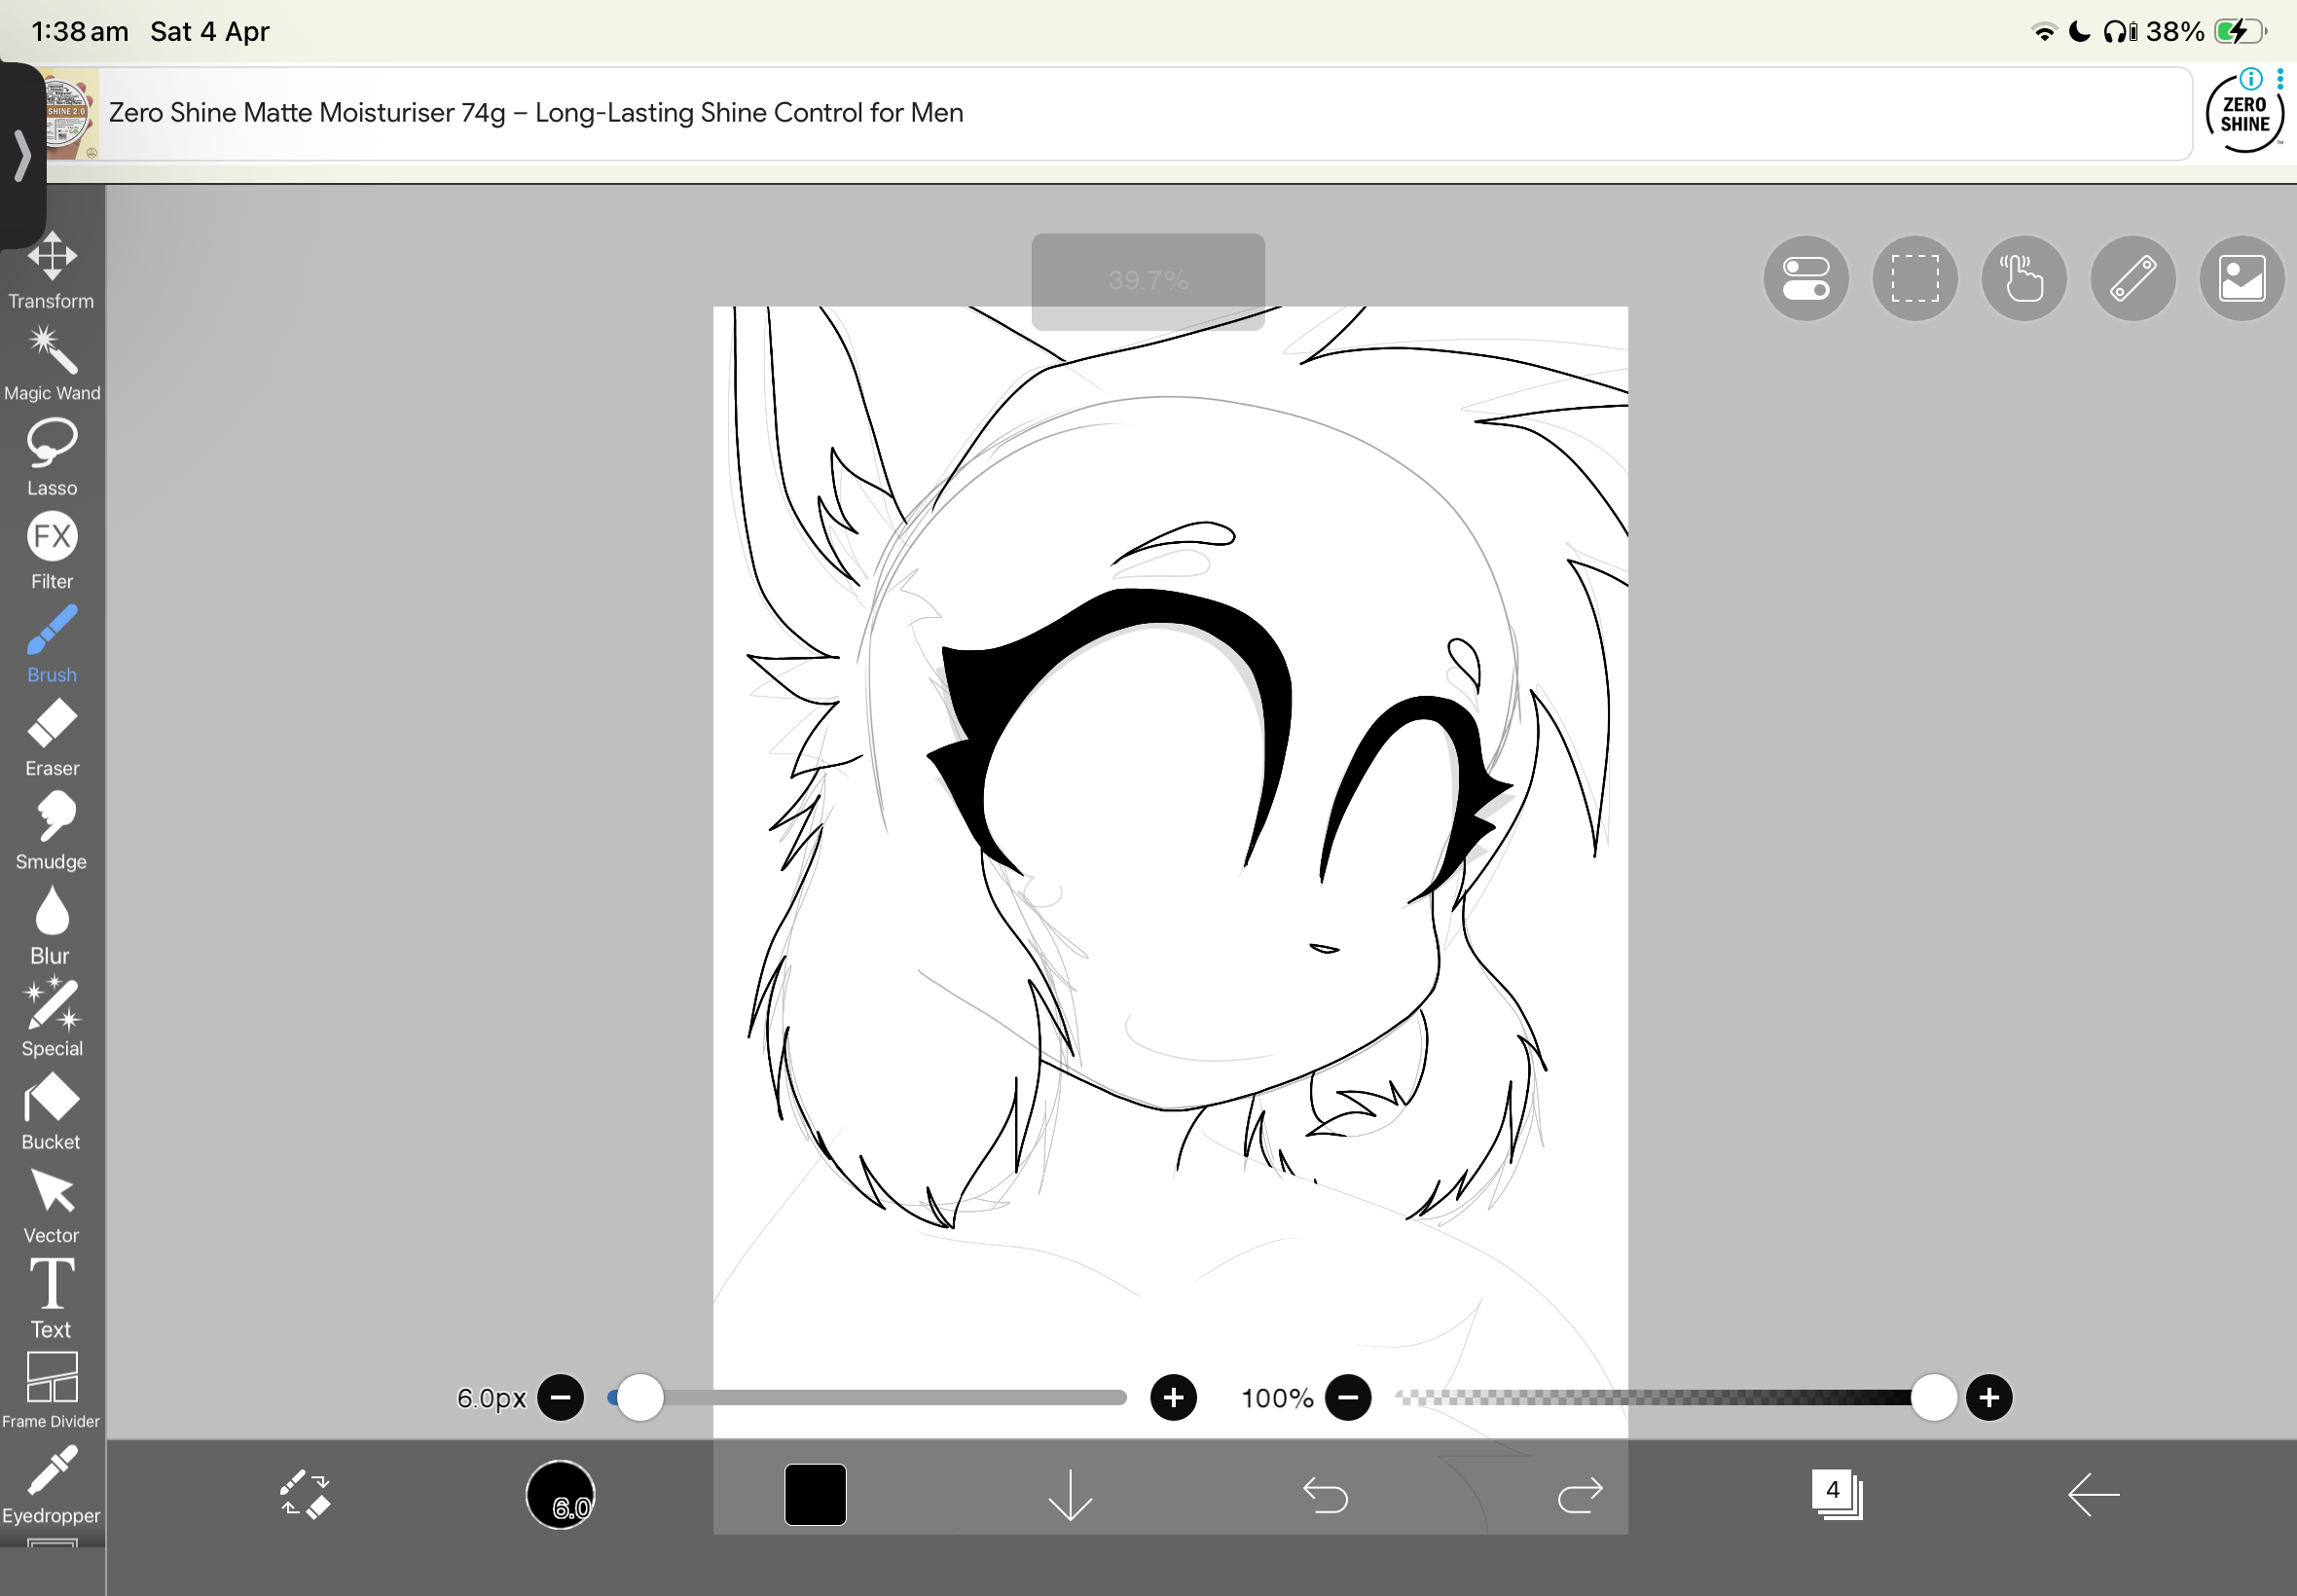Screen dimensions: 2297x1596
Task: Increase brush size with plus button
Action: pyautogui.click(x=1173, y=1397)
